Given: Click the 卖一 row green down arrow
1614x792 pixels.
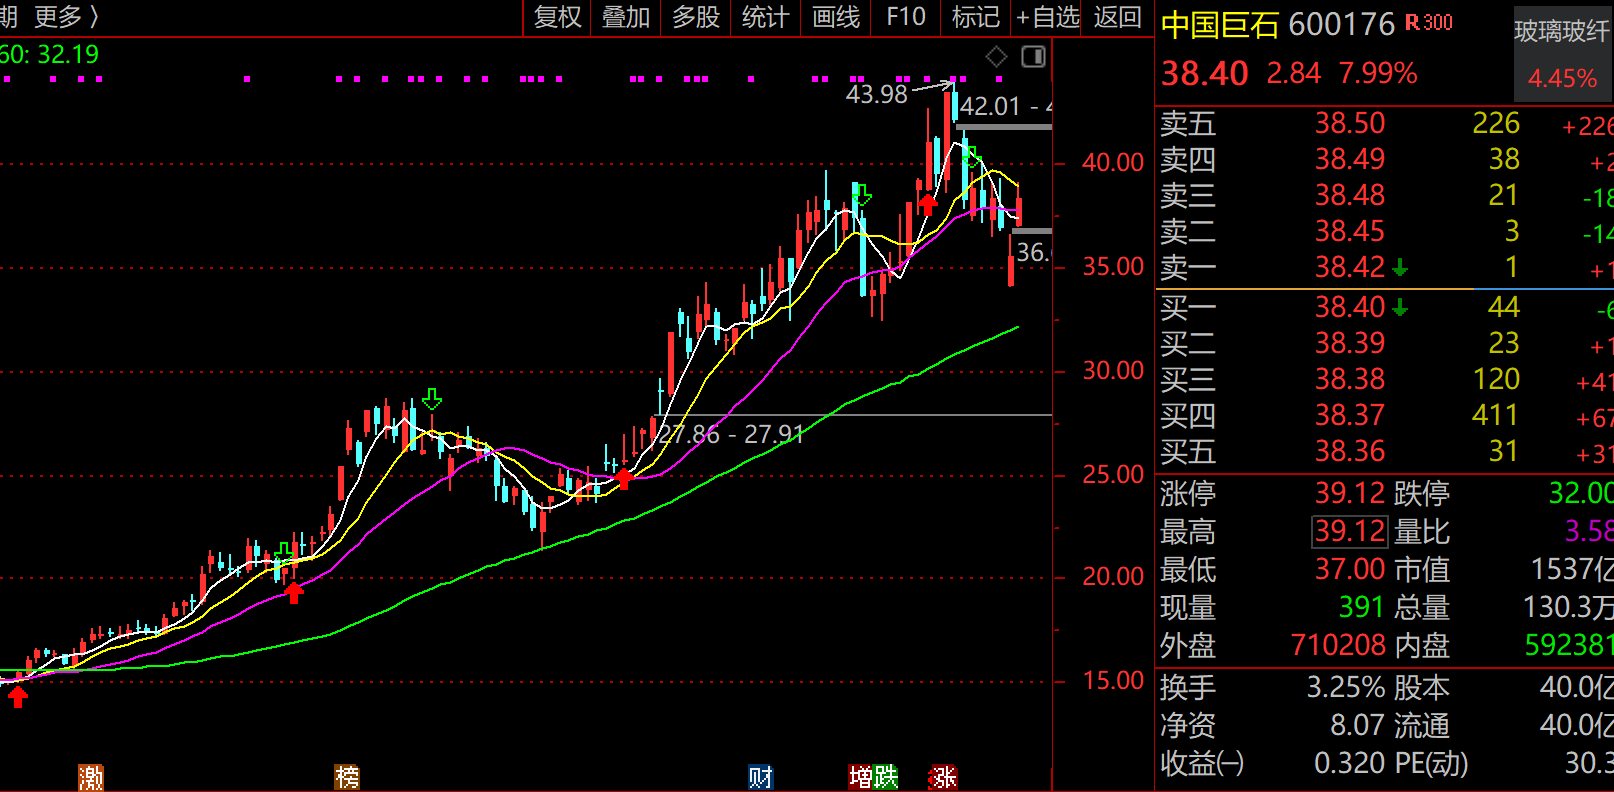Looking at the screenshot, I should [1400, 267].
